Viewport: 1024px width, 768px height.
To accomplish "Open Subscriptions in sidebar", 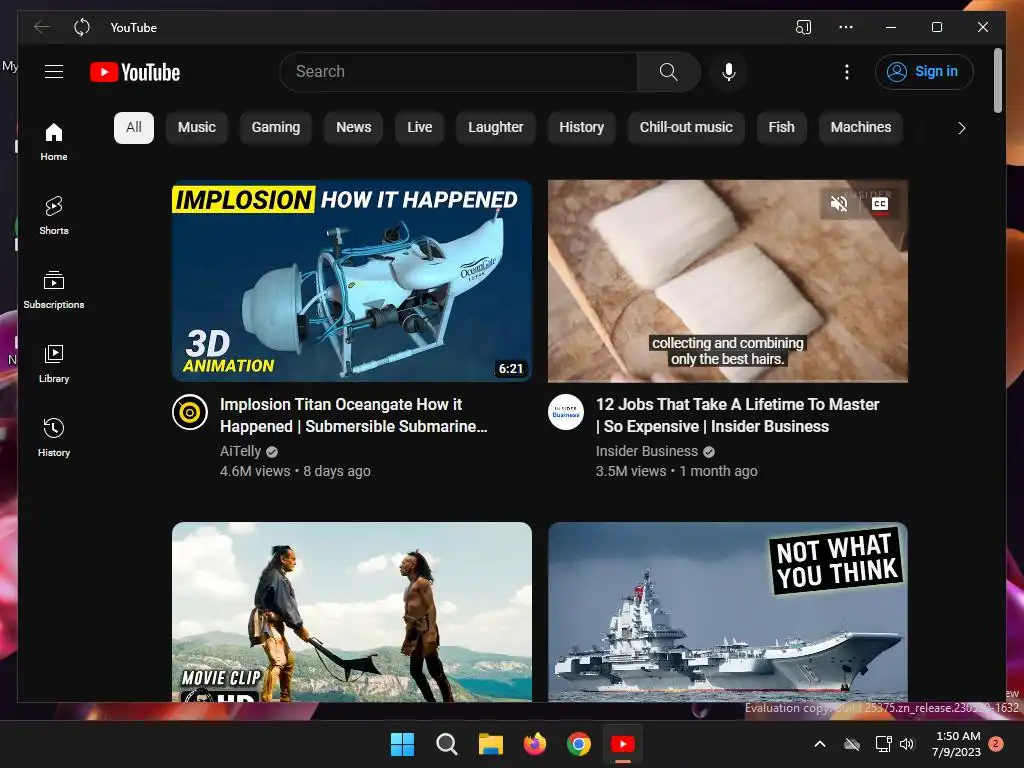I will coord(54,289).
